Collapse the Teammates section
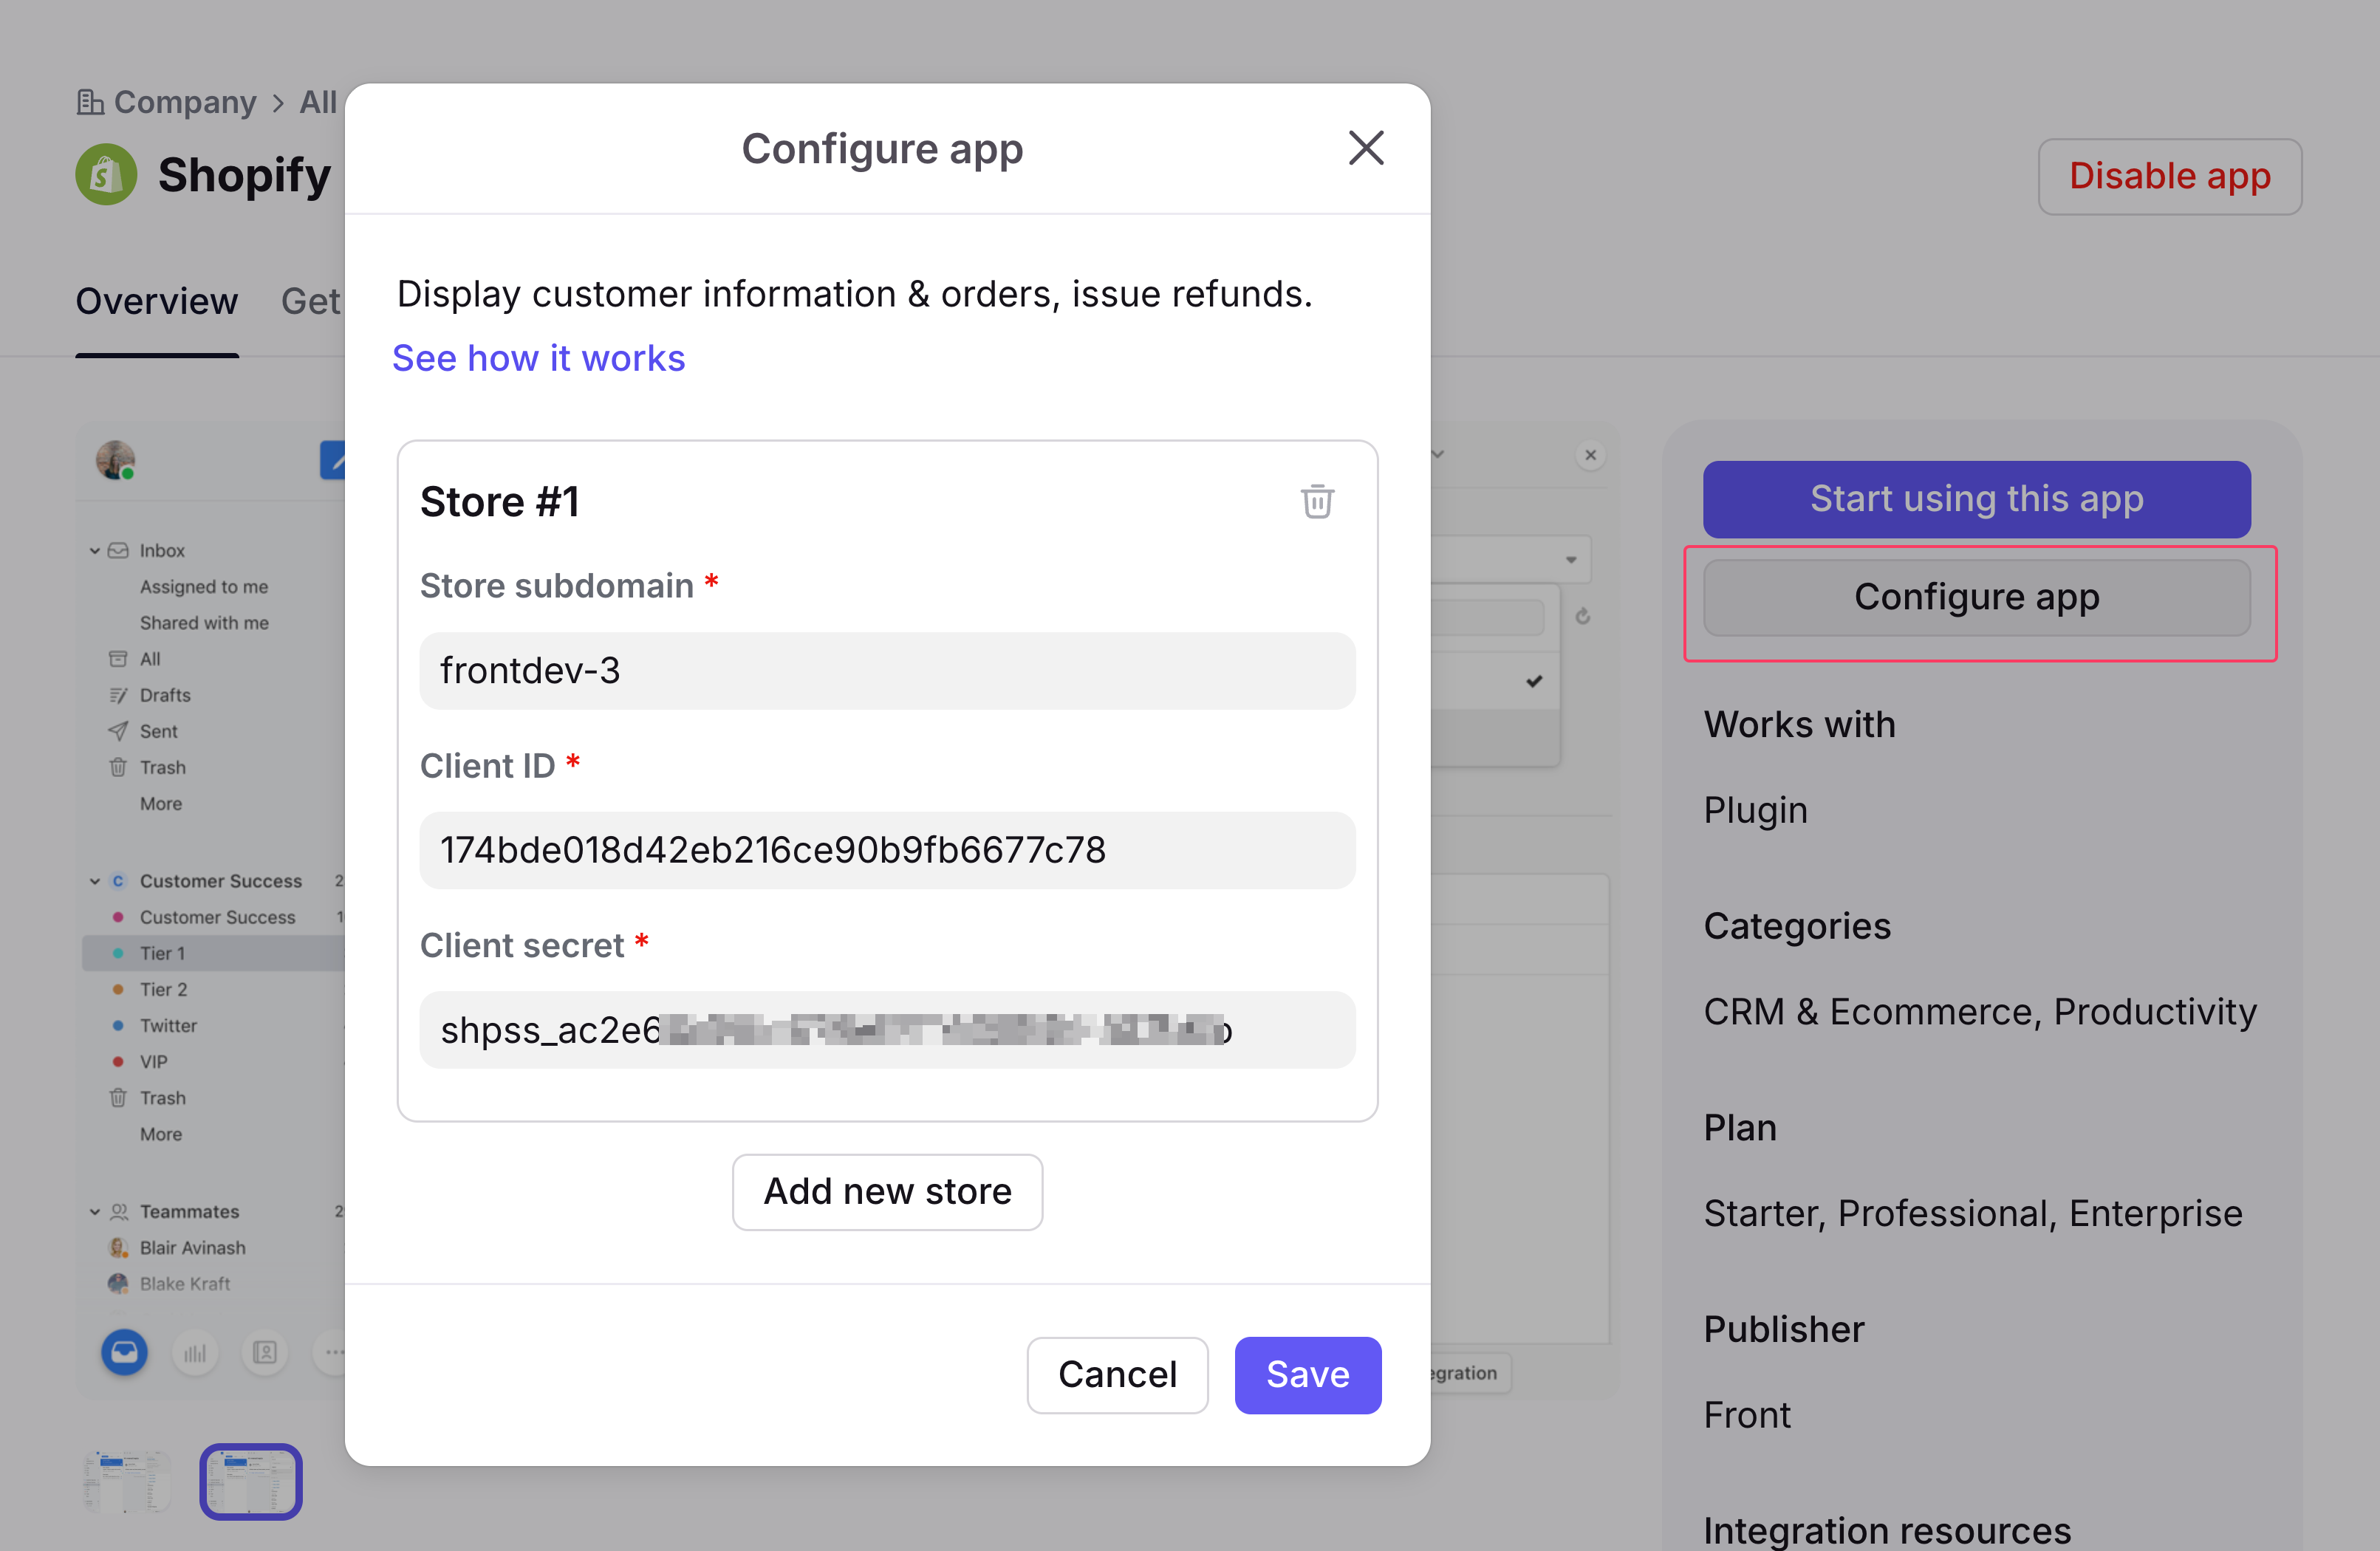 (x=95, y=1212)
